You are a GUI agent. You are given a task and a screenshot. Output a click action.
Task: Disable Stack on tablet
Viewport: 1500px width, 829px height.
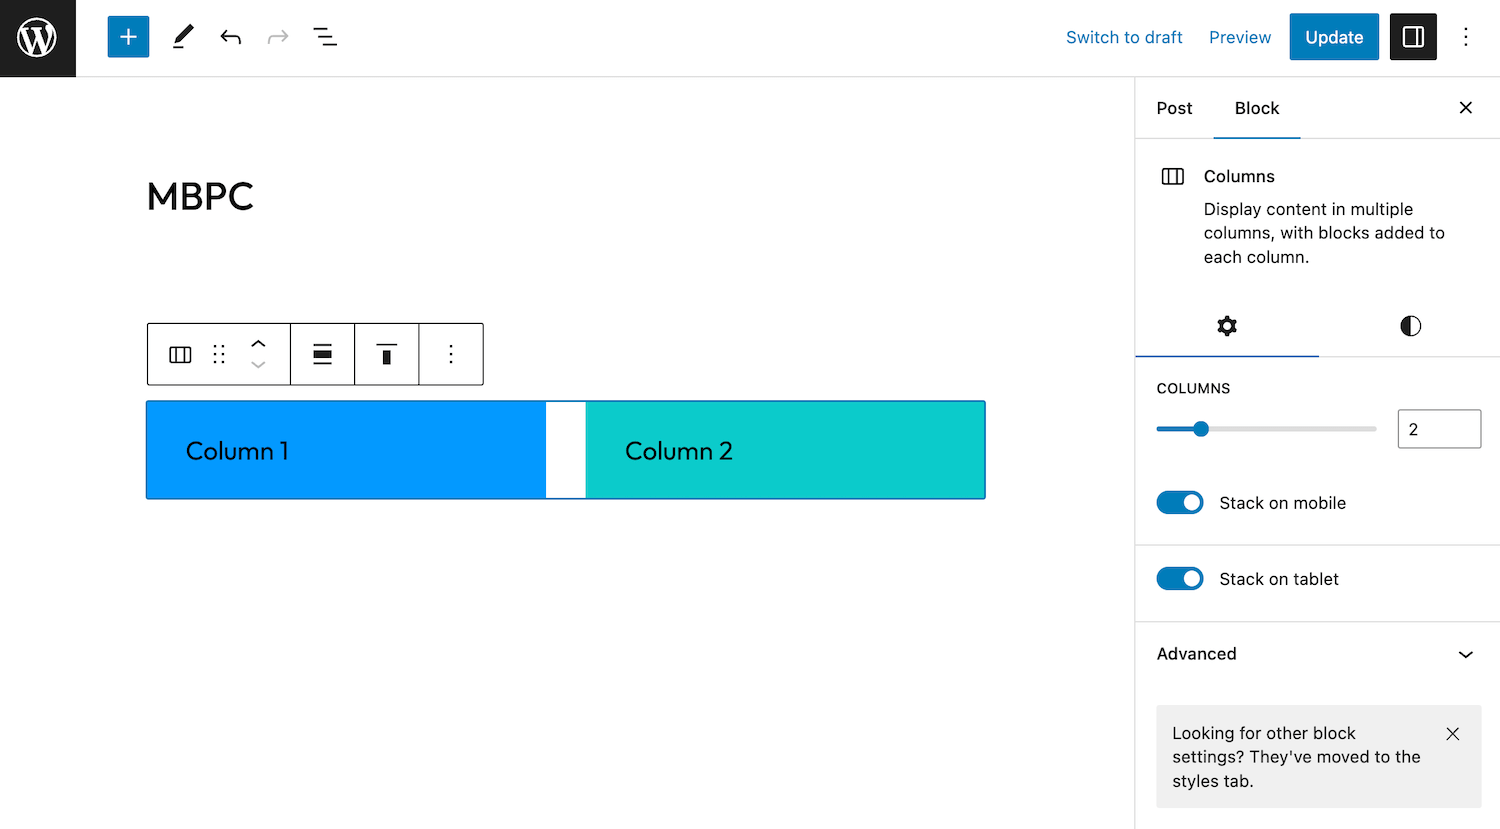1180,579
